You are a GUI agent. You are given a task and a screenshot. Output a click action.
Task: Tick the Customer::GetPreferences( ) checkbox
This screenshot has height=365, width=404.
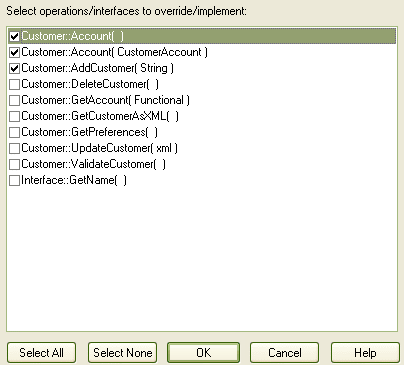(14, 132)
